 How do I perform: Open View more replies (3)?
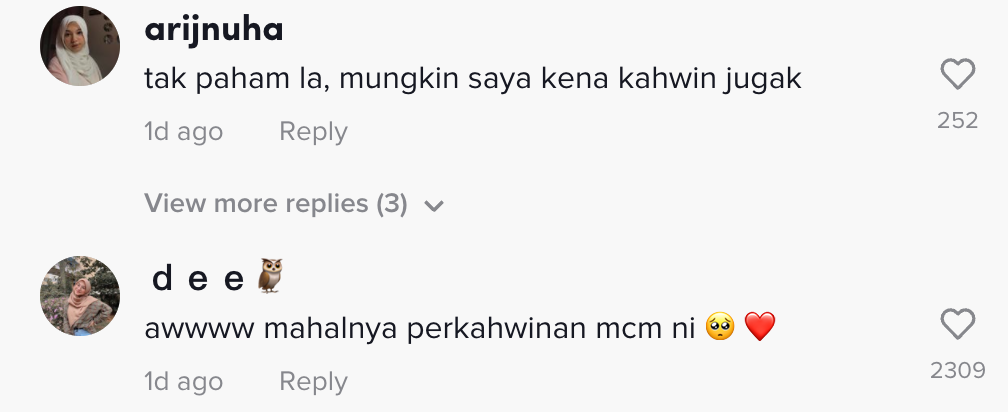[276, 204]
